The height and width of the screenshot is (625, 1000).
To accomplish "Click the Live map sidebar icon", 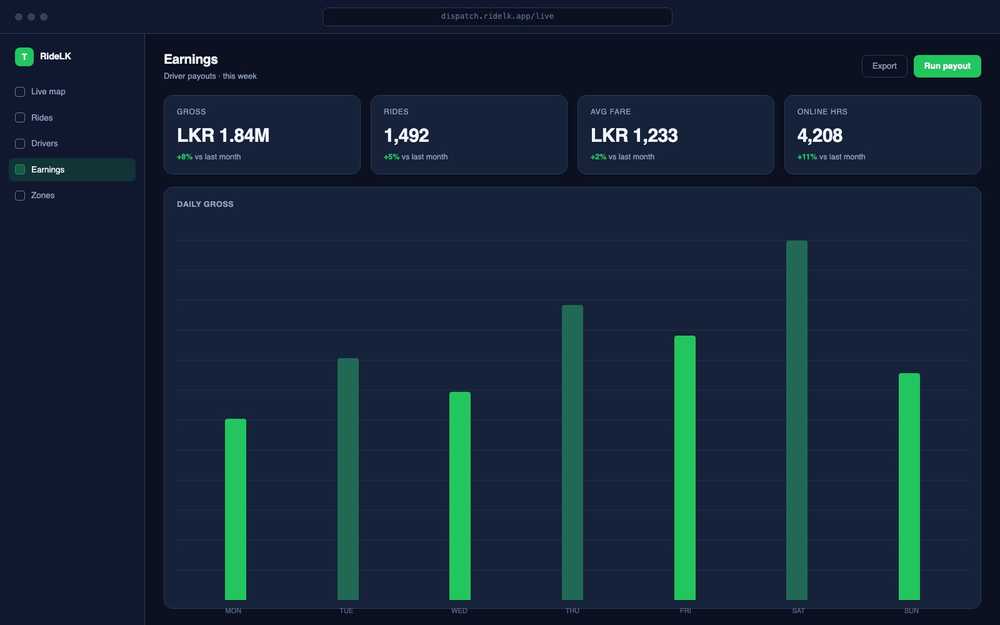I will coord(20,92).
